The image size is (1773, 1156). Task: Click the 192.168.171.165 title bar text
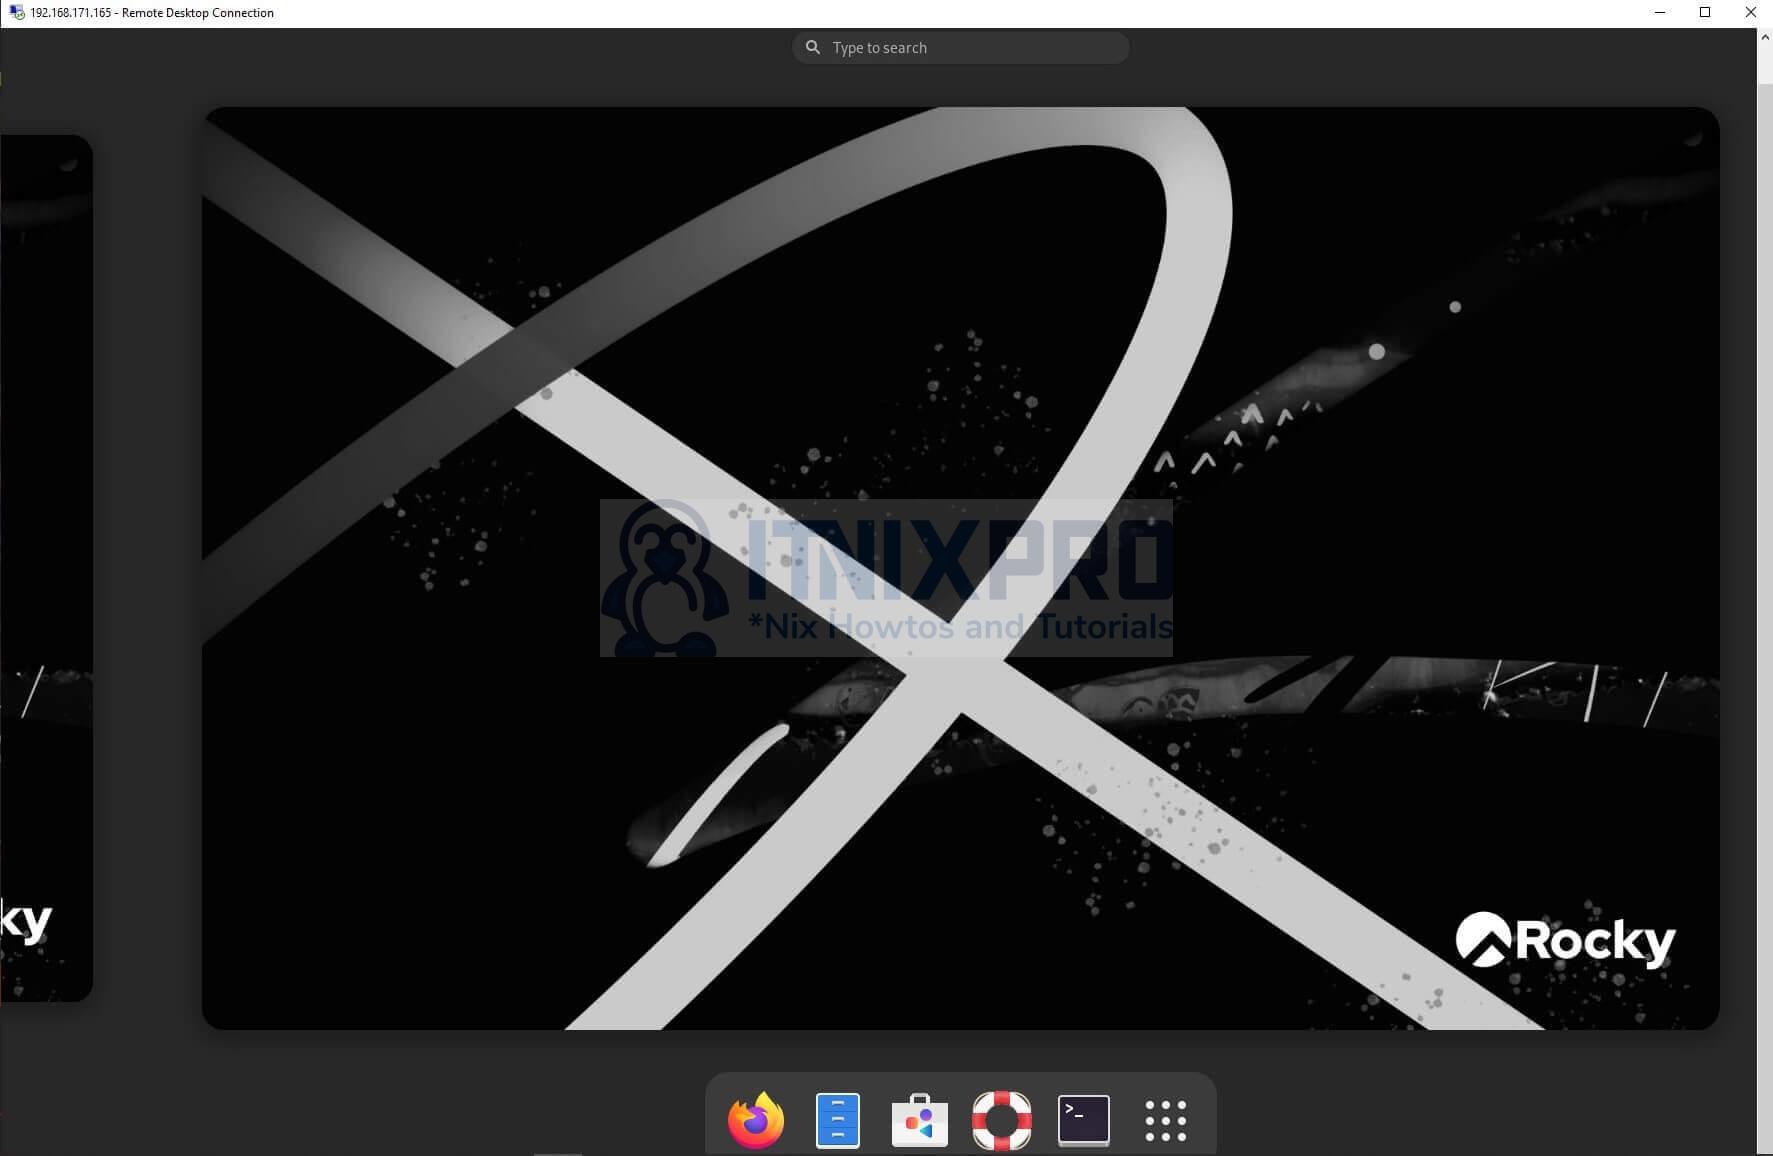pos(70,13)
